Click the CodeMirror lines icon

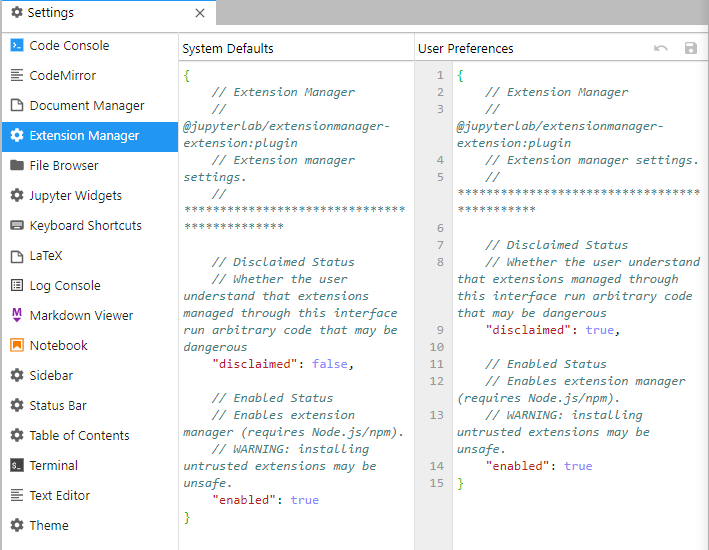[x=17, y=75]
